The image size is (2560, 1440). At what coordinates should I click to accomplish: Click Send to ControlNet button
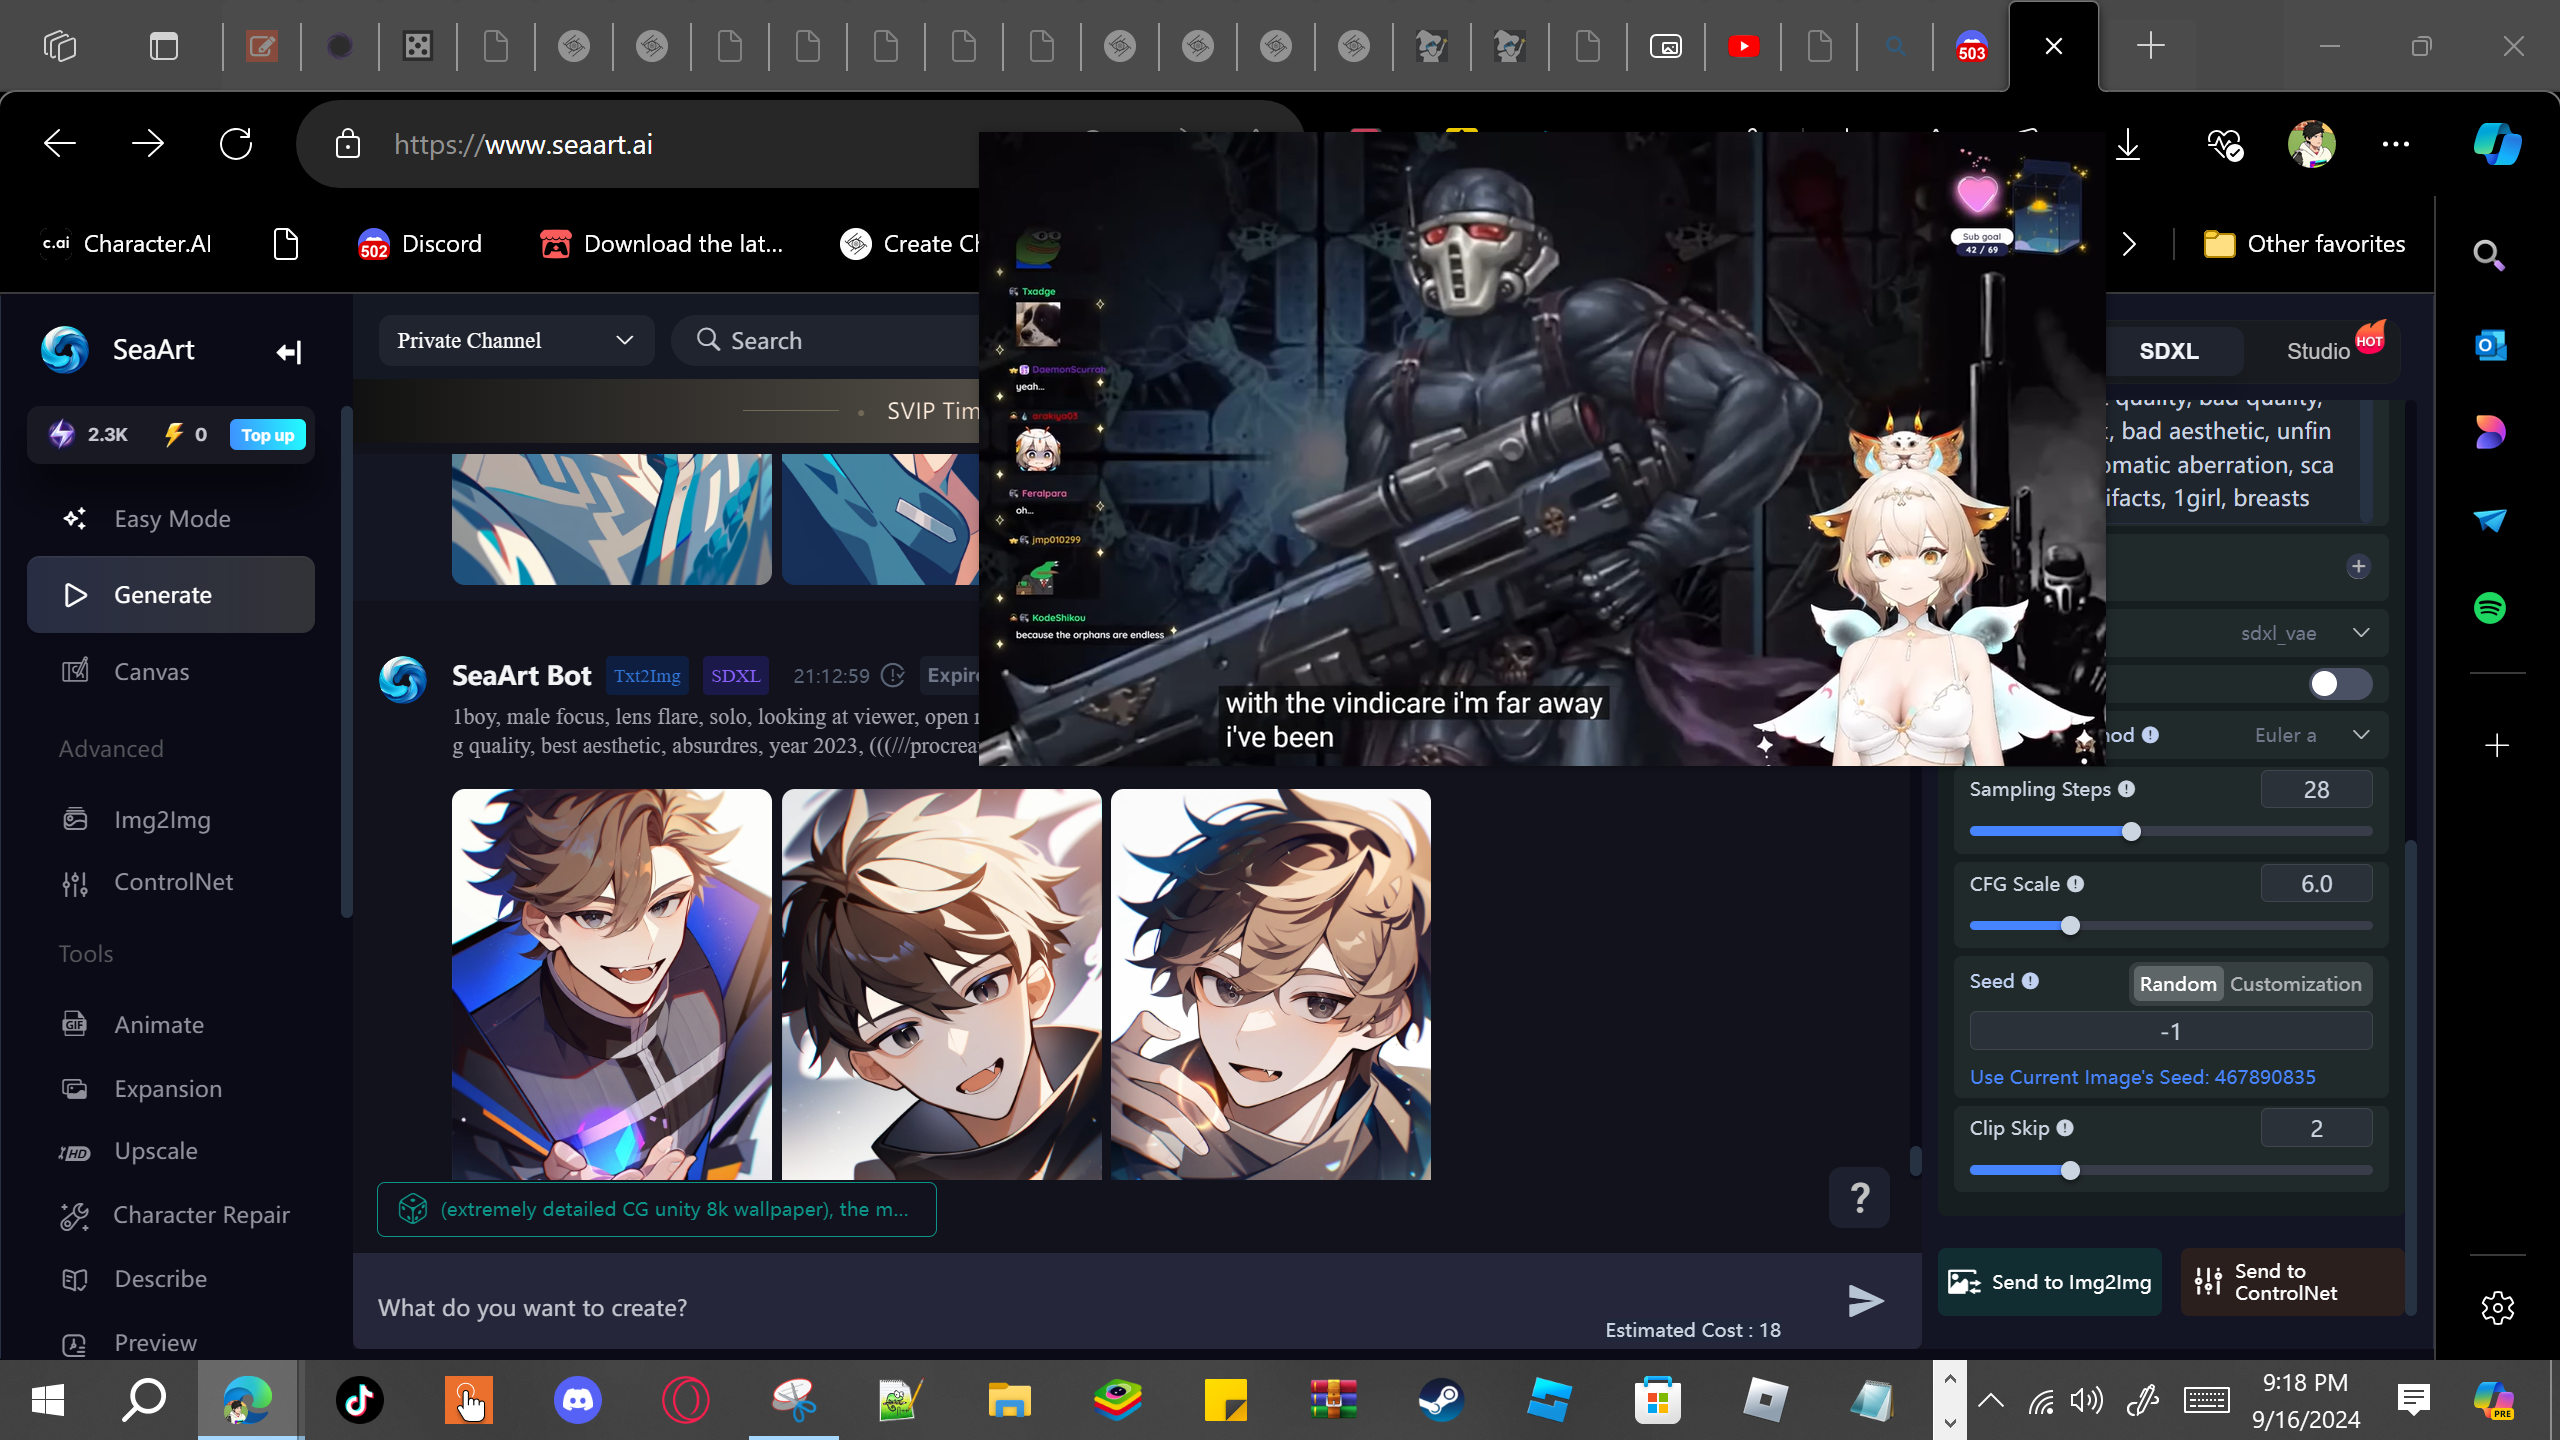click(2292, 1282)
